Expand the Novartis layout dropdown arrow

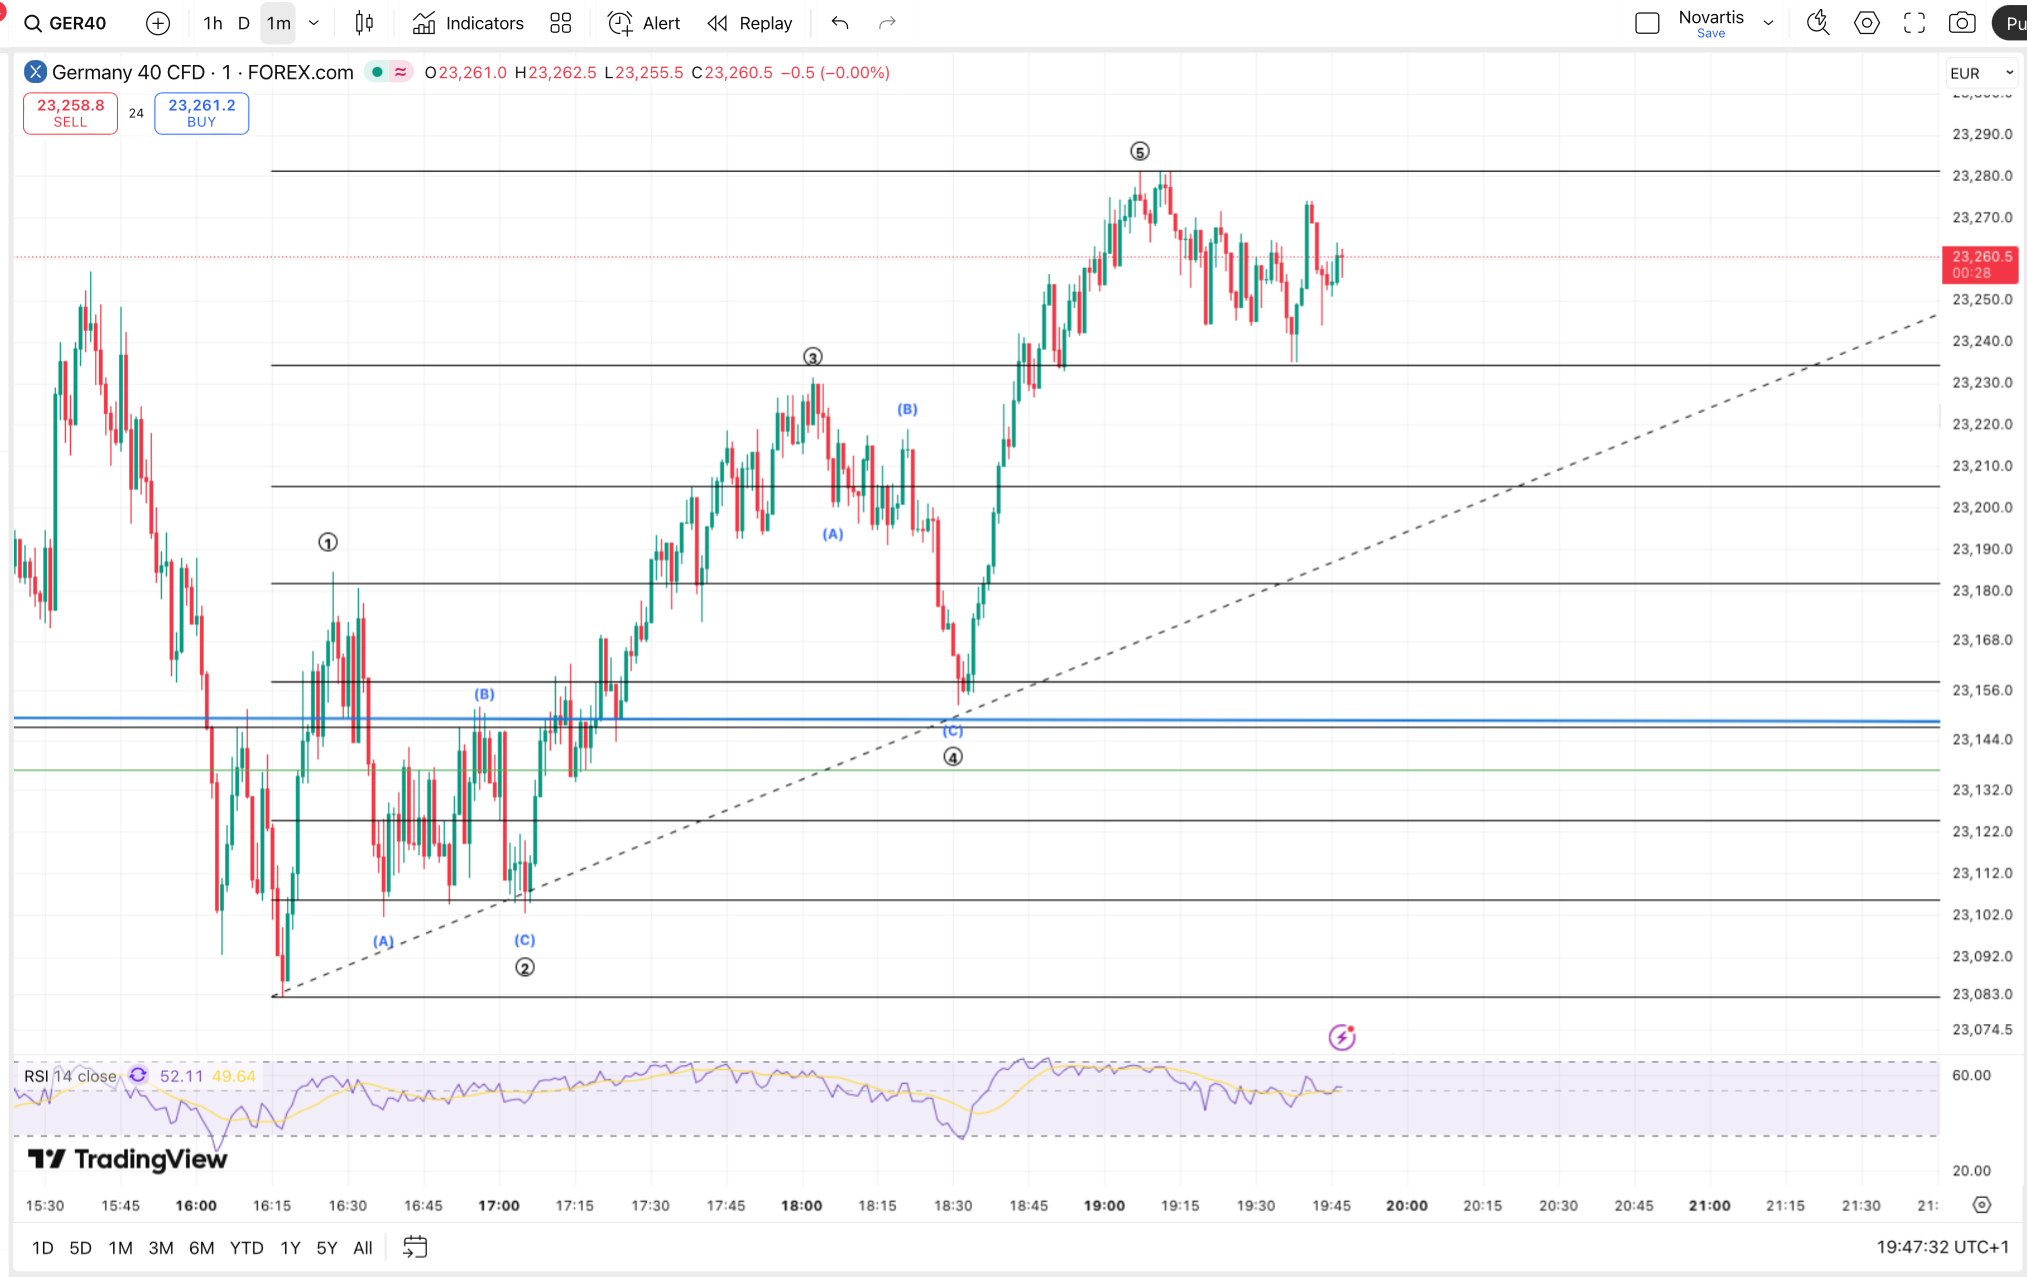(x=1768, y=23)
